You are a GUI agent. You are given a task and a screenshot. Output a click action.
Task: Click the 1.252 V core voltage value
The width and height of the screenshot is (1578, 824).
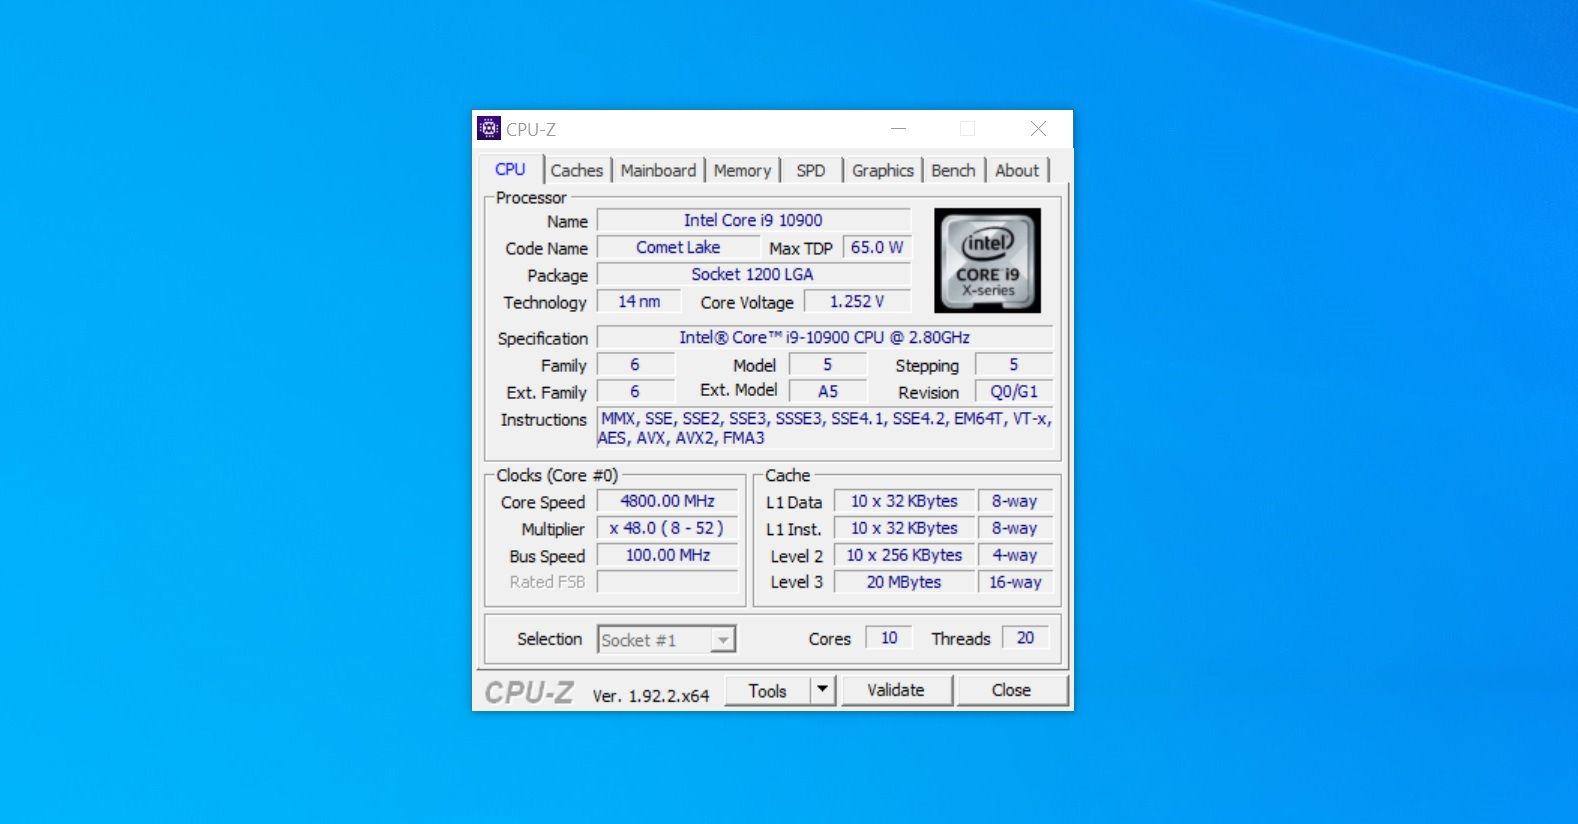point(857,301)
